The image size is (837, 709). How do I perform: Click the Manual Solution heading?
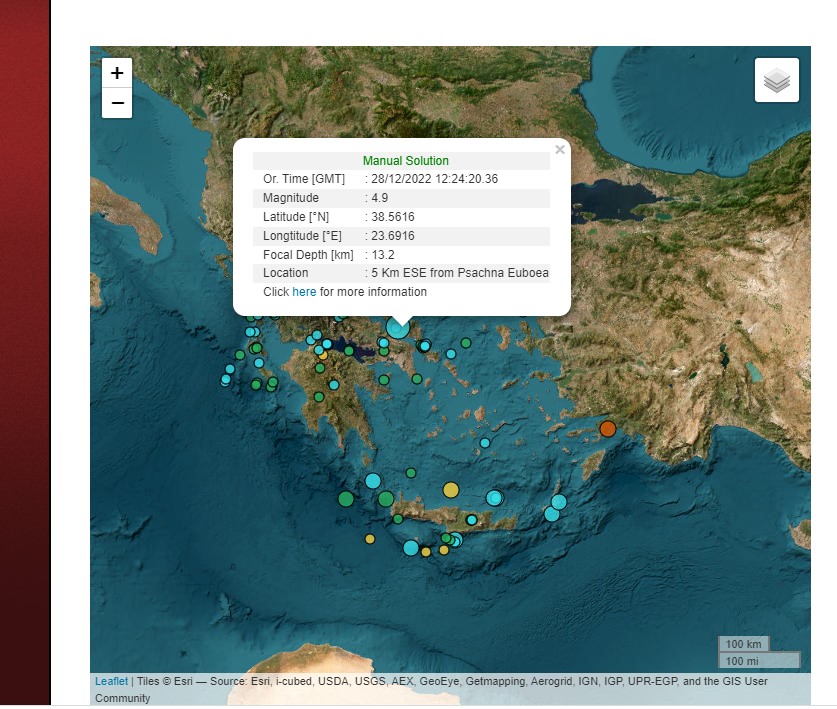coord(406,161)
